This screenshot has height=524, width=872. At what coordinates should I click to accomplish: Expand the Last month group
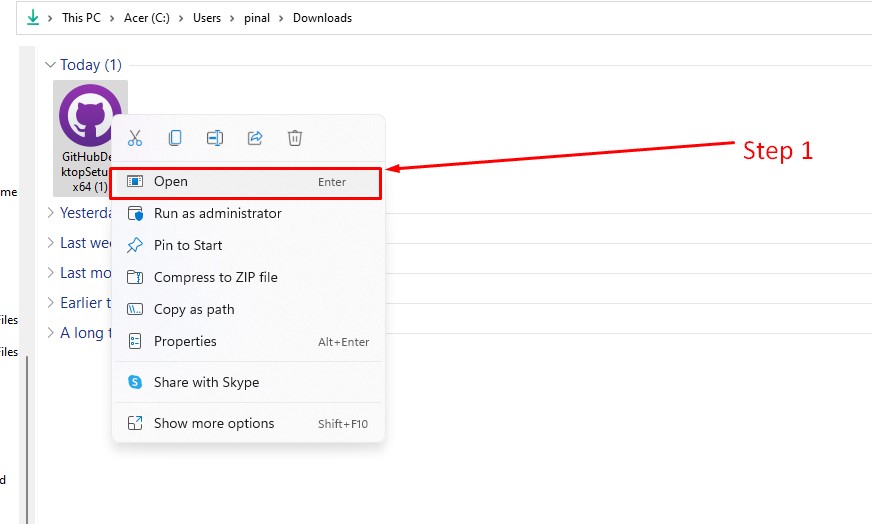click(50, 273)
